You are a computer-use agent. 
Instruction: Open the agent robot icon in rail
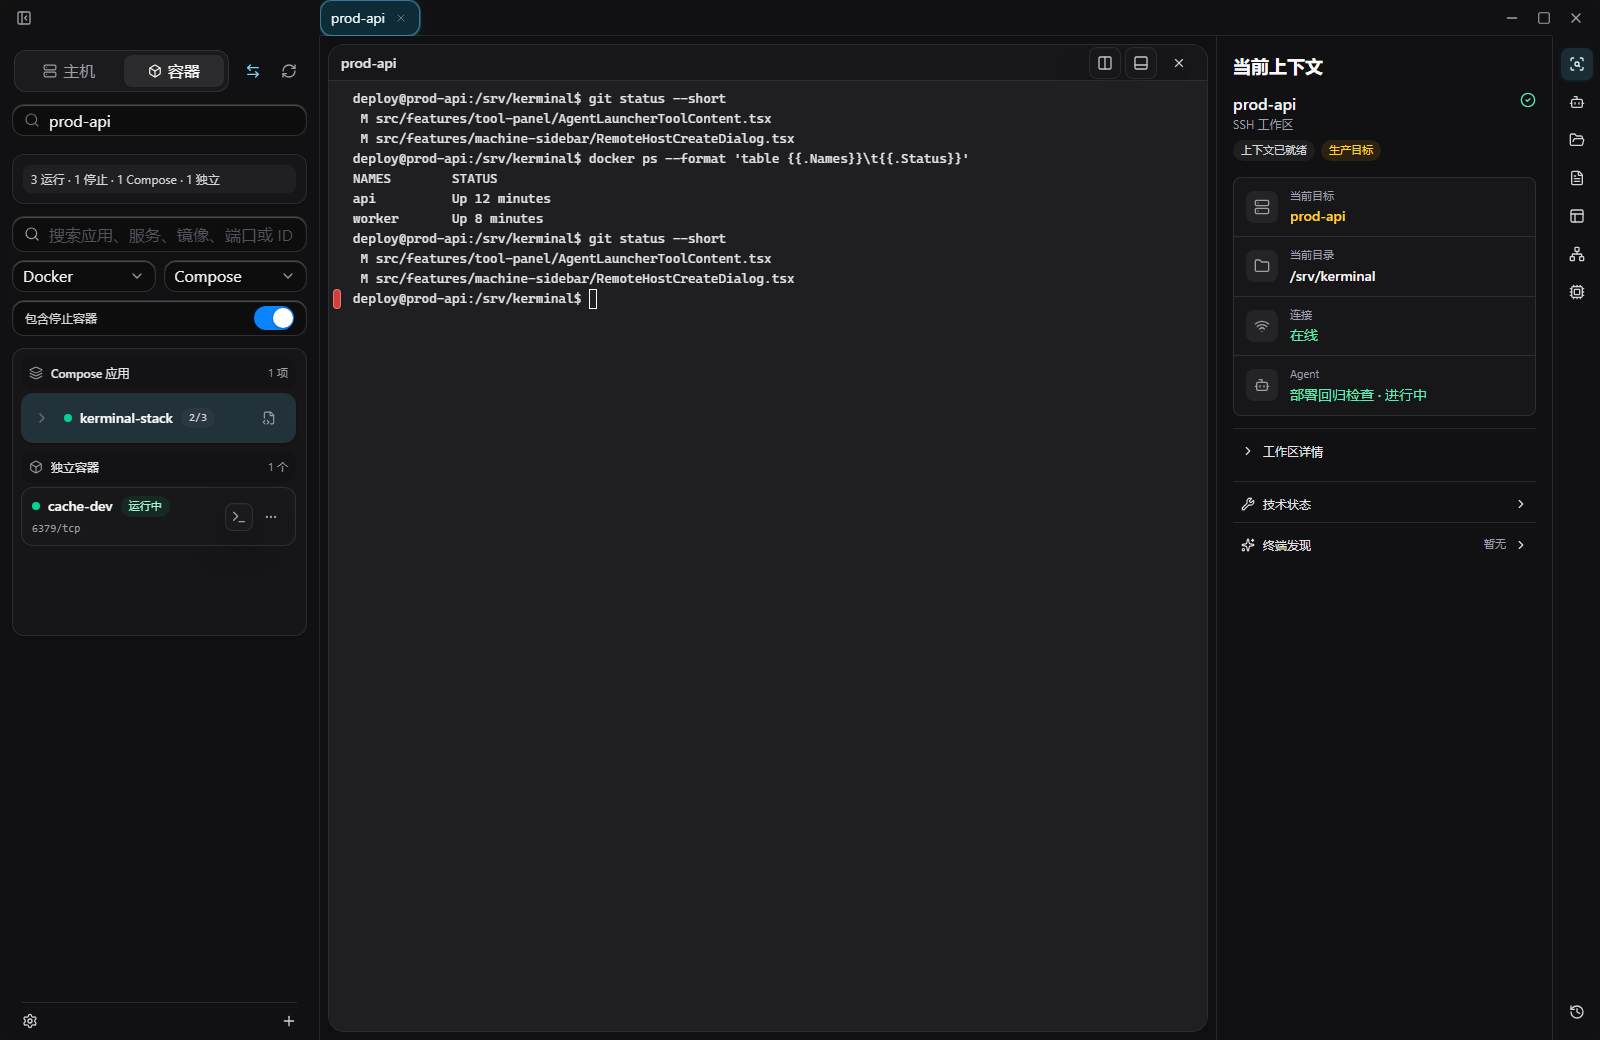click(1577, 102)
